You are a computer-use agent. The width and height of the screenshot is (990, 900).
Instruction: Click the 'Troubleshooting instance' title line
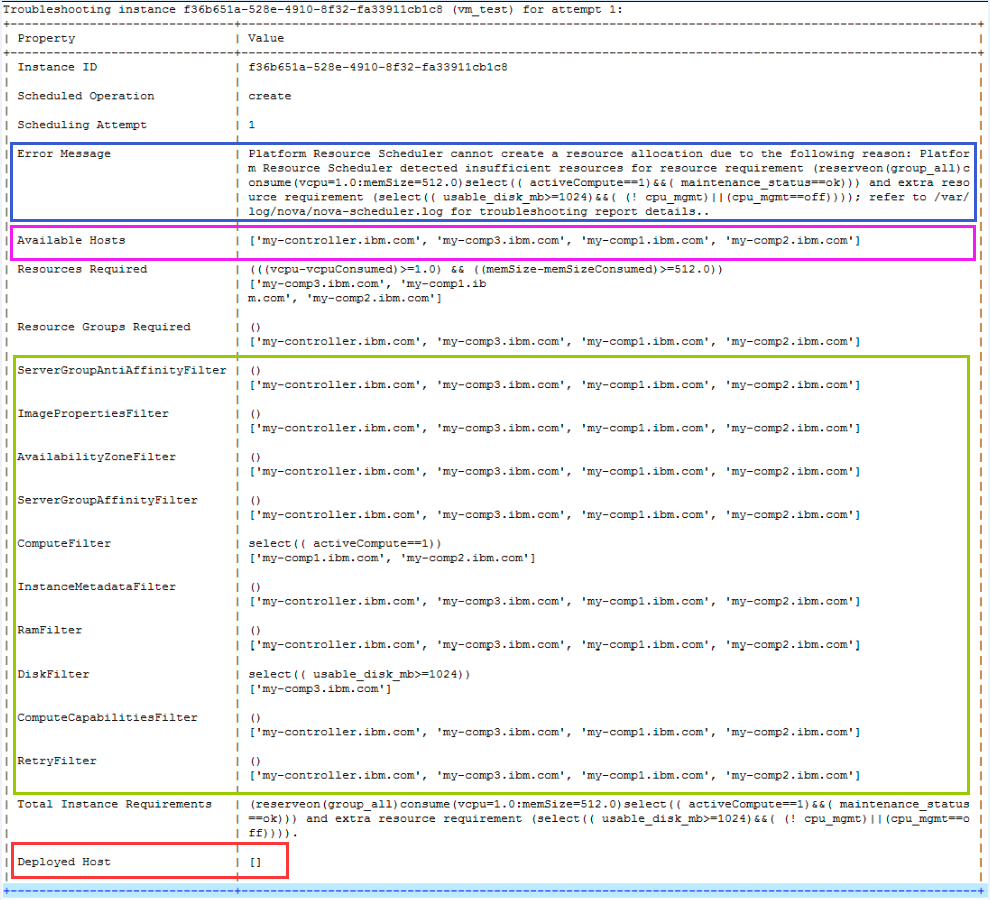(x=313, y=9)
